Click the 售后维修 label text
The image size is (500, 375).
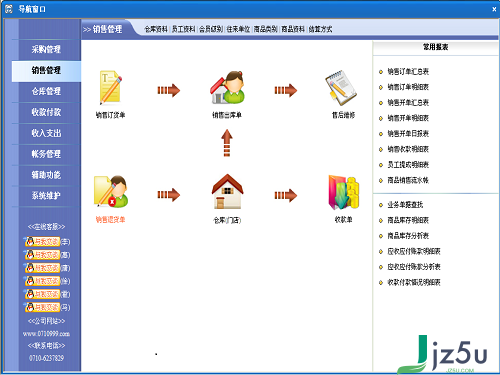coord(343,115)
